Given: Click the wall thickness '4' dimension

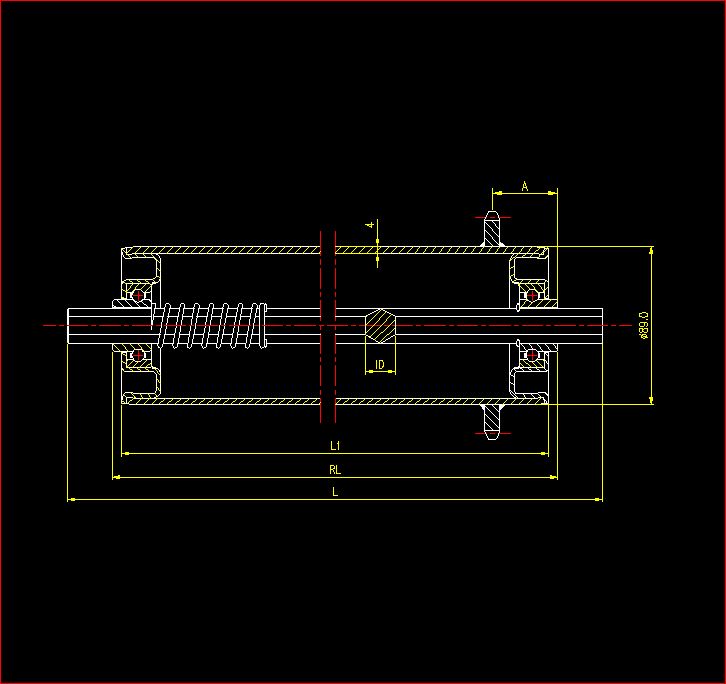Looking at the screenshot, I should coord(370,226).
